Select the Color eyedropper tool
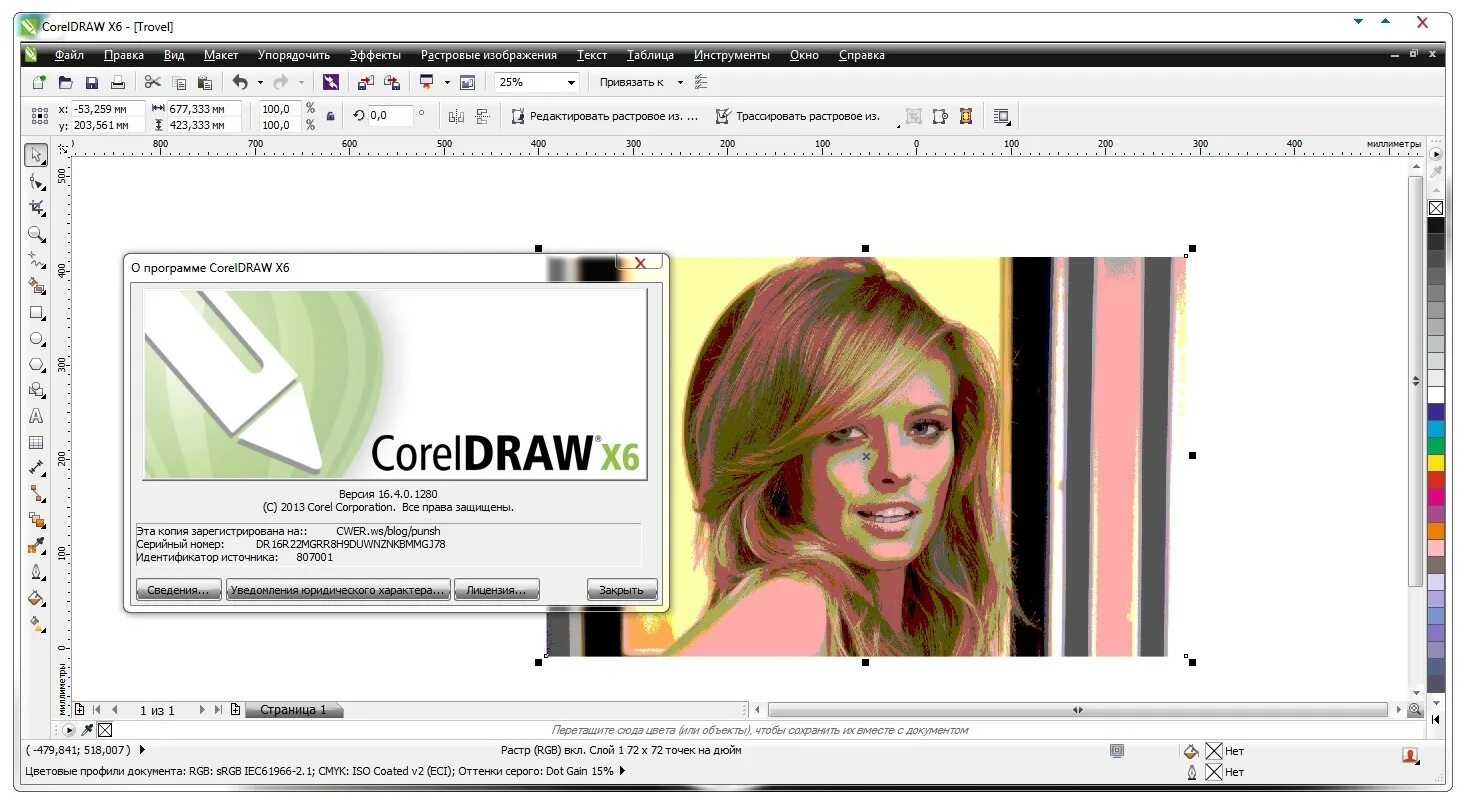This screenshot has height=811, width=1470. (37, 546)
